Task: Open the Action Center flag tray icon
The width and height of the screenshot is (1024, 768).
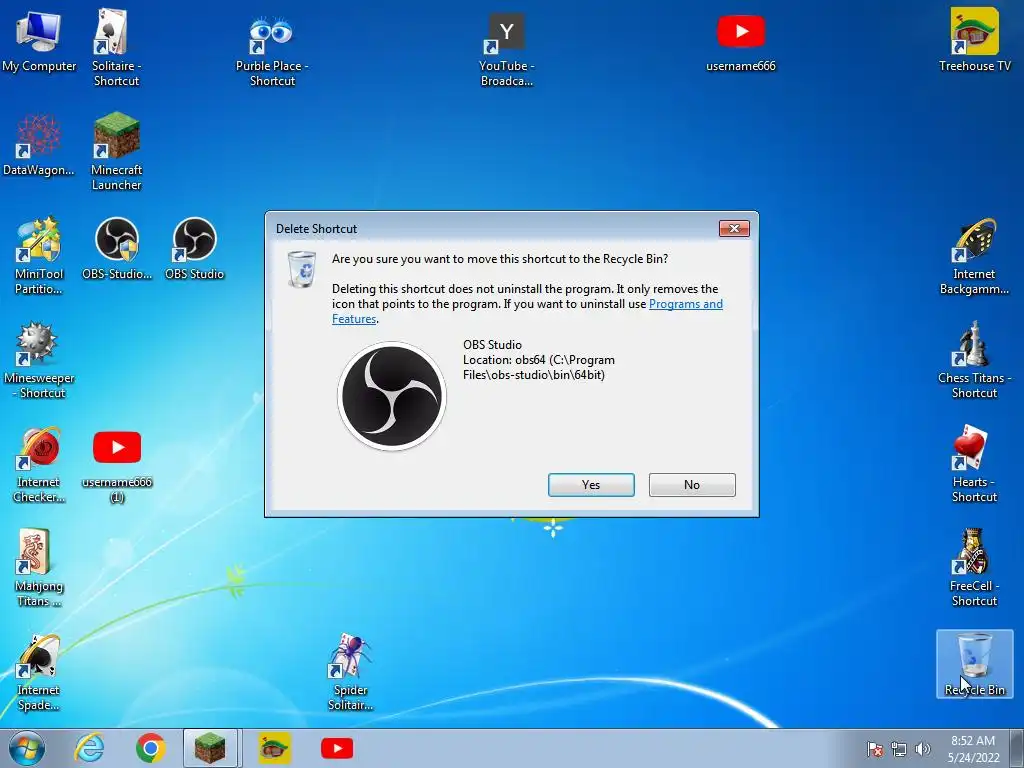Action: click(x=874, y=749)
